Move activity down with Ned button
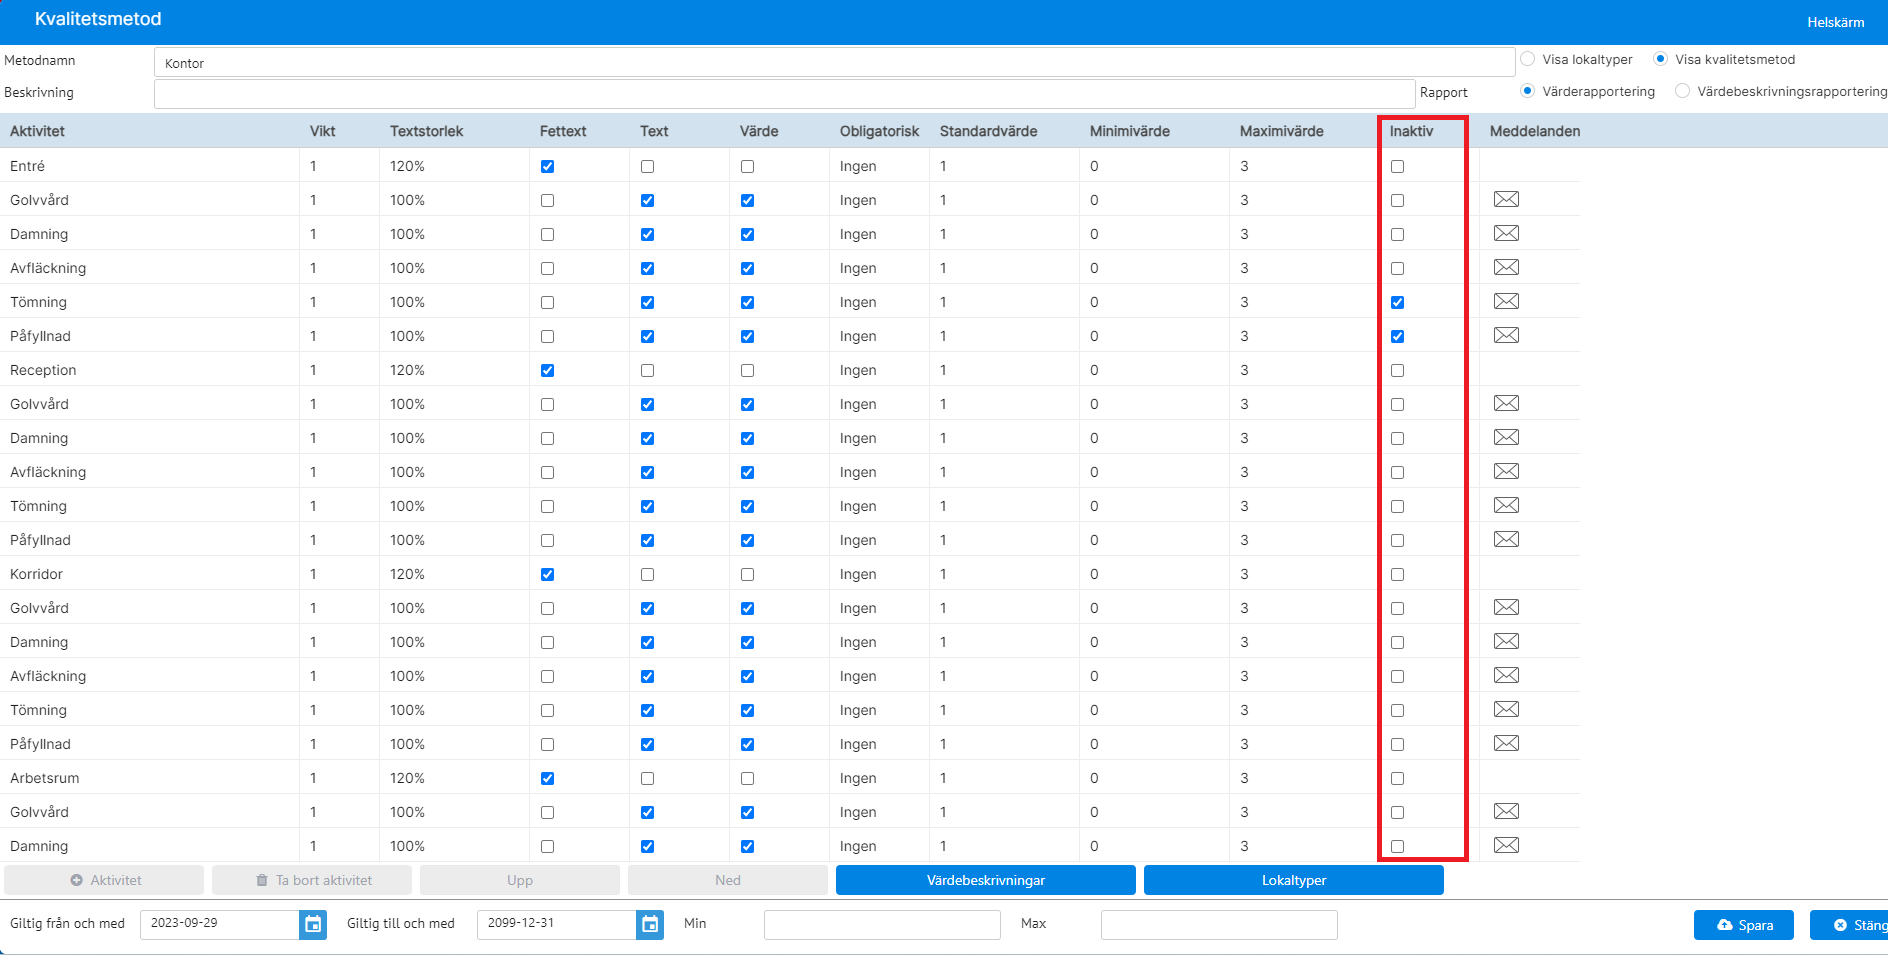Viewport: 1888px width, 955px height. (x=728, y=880)
